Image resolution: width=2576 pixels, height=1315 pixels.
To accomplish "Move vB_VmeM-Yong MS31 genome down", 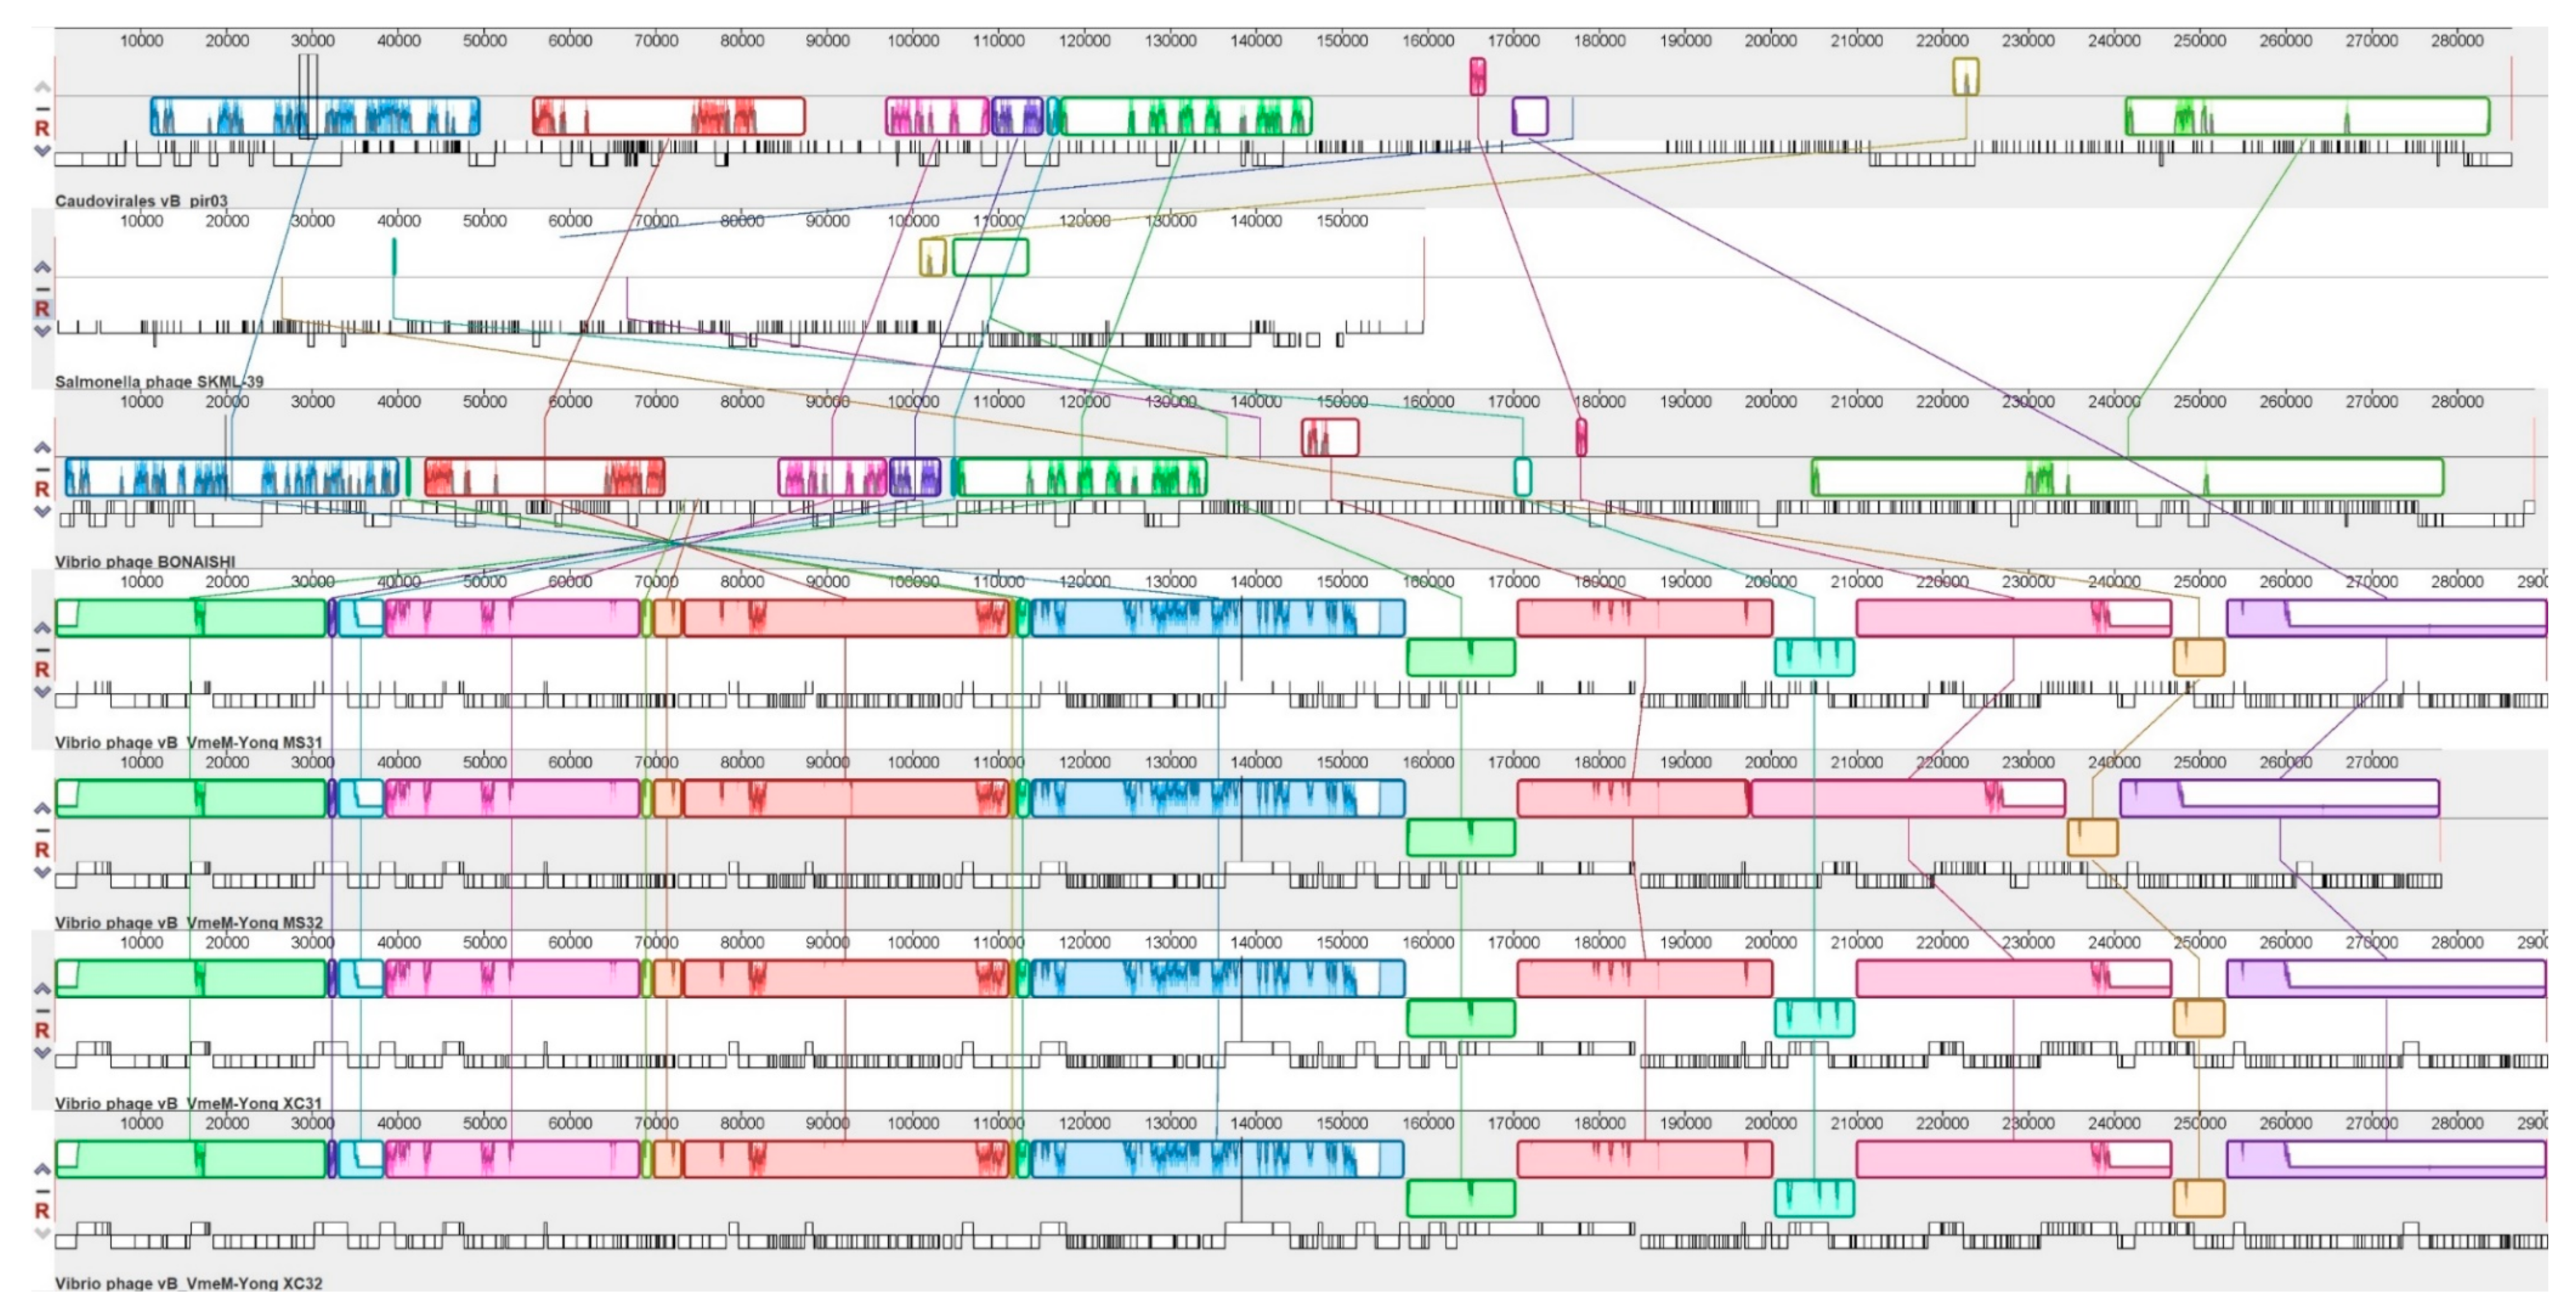I will point(42,691).
